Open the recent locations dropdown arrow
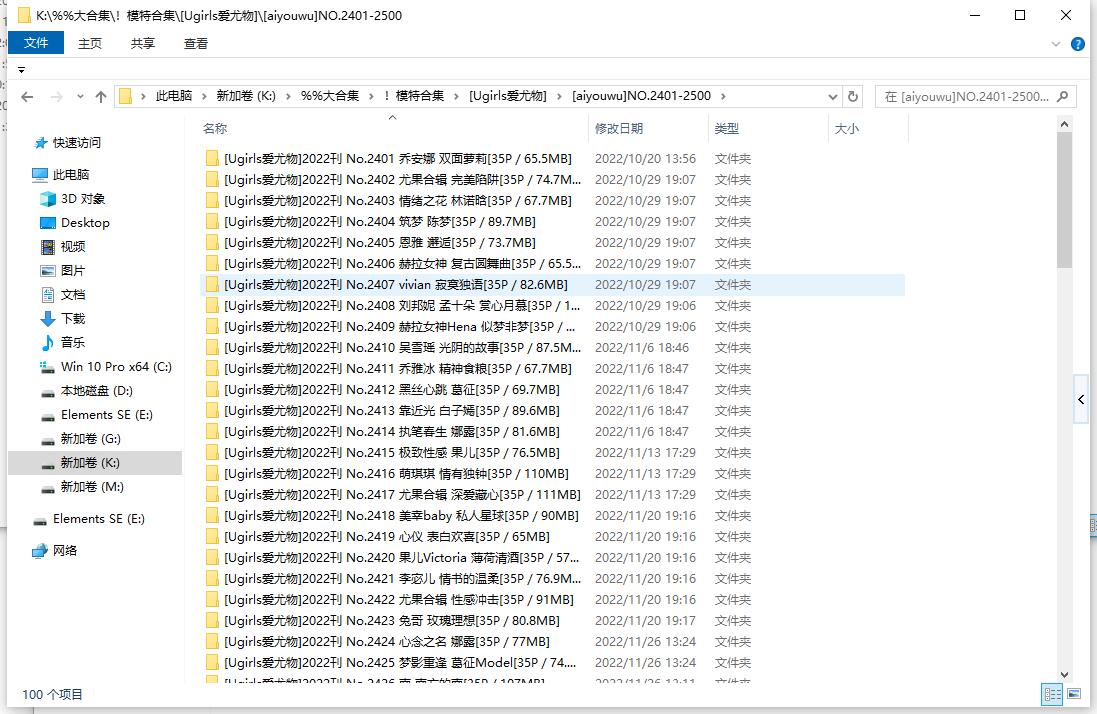The width and height of the screenshot is (1097, 714). pos(80,97)
